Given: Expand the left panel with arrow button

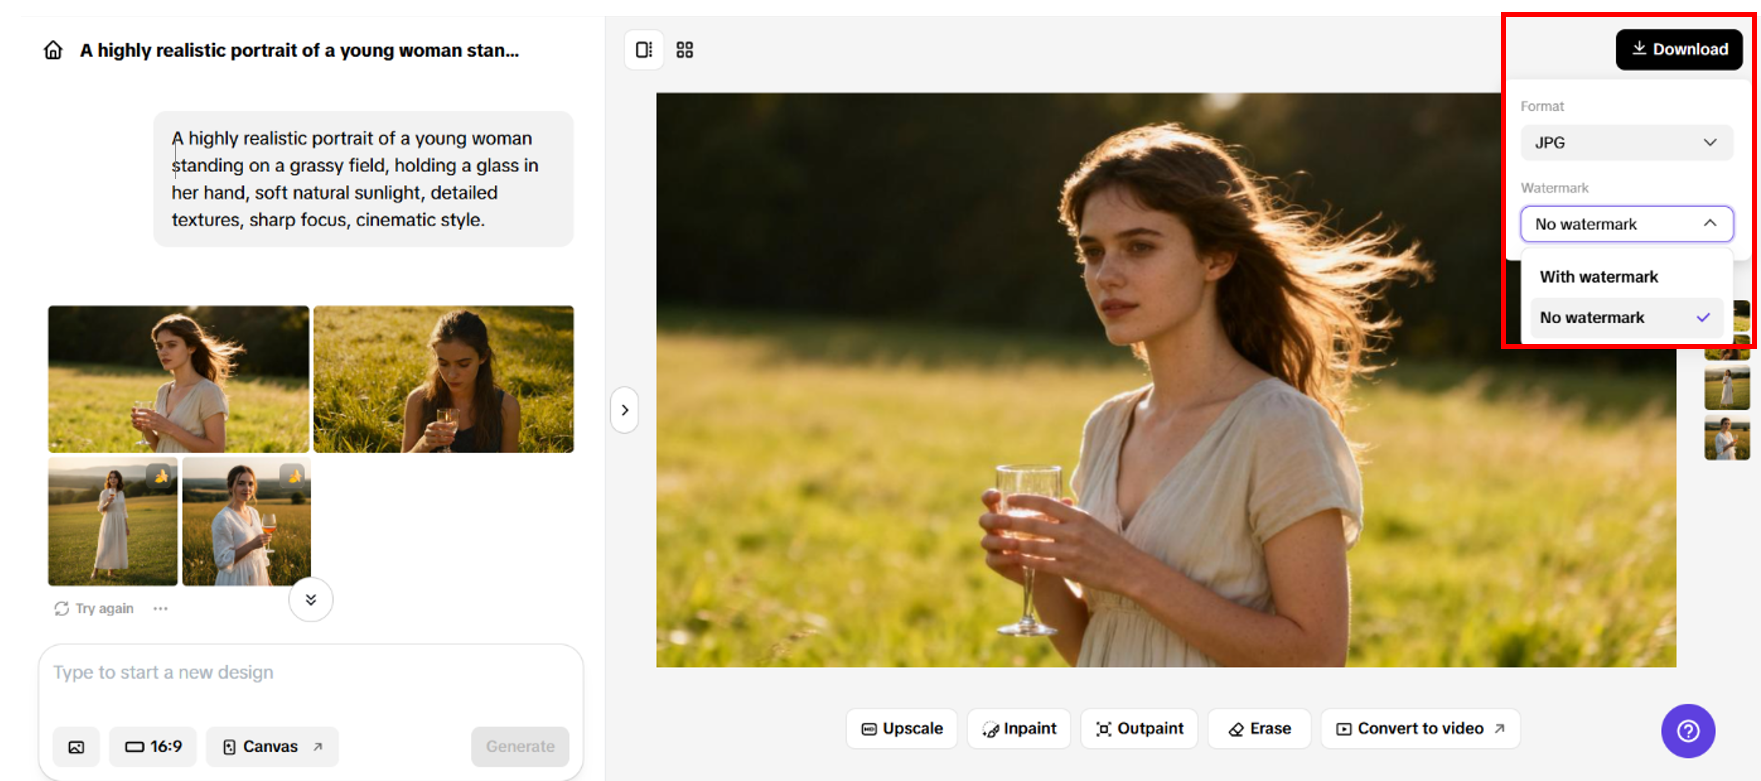Looking at the screenshot, I should tap(625, 410).
